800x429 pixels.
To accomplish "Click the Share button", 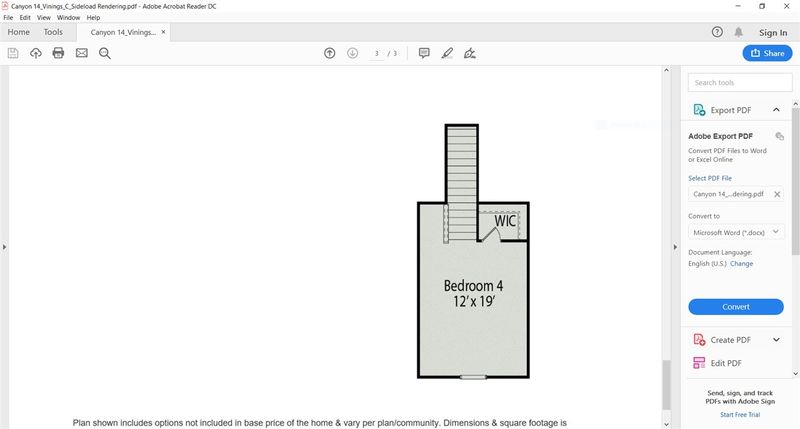I will click(767, 53).
